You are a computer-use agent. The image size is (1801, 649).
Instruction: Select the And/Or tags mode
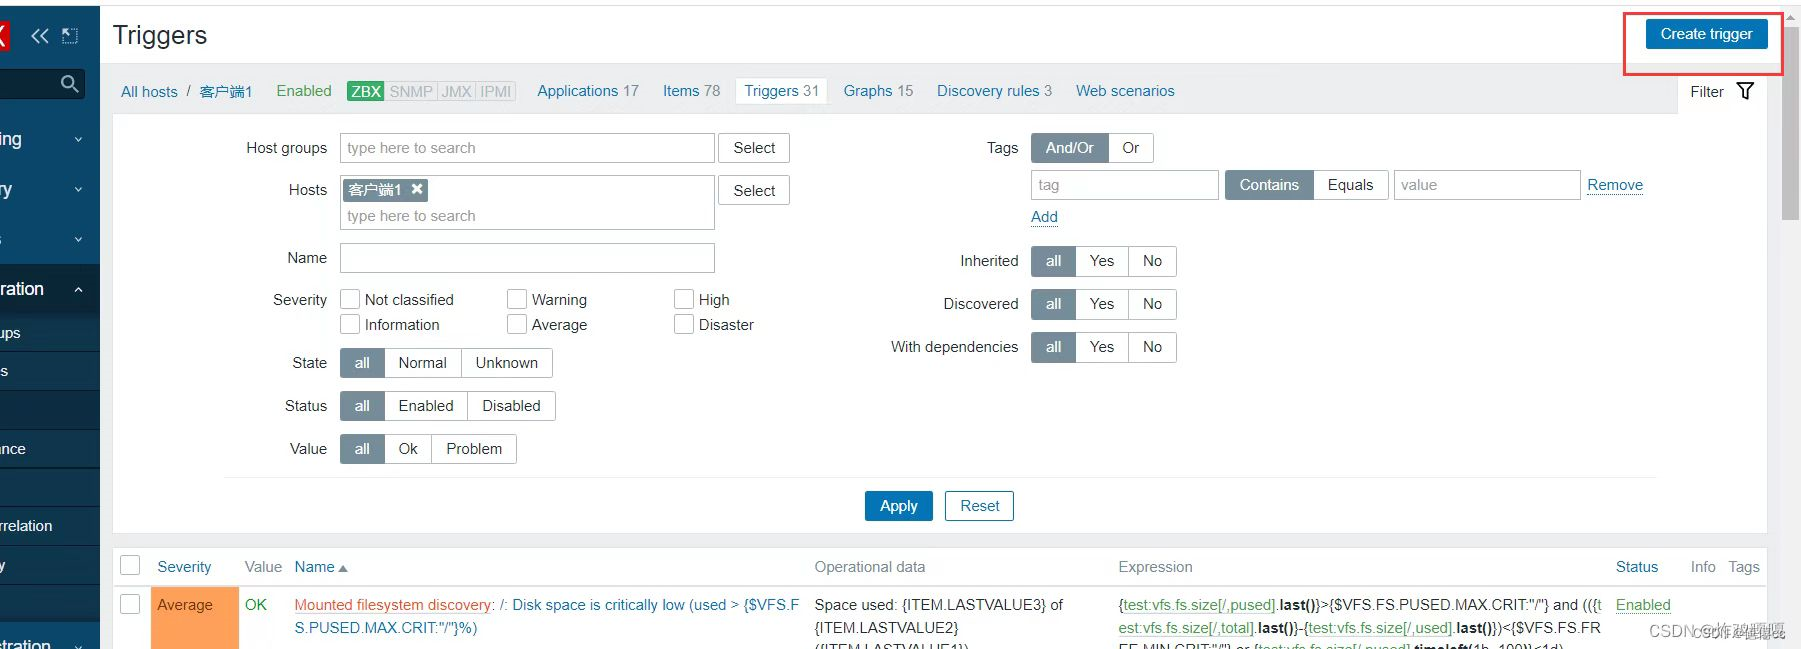pos(1070,148)
